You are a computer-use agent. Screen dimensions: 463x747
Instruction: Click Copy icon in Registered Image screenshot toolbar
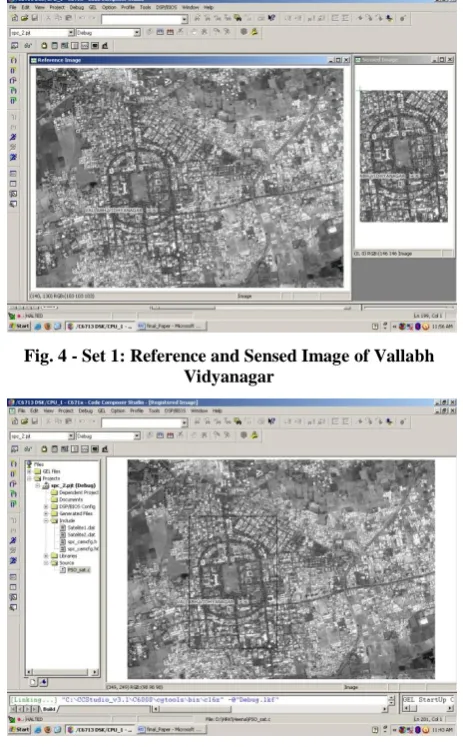[x=58, y=421]
